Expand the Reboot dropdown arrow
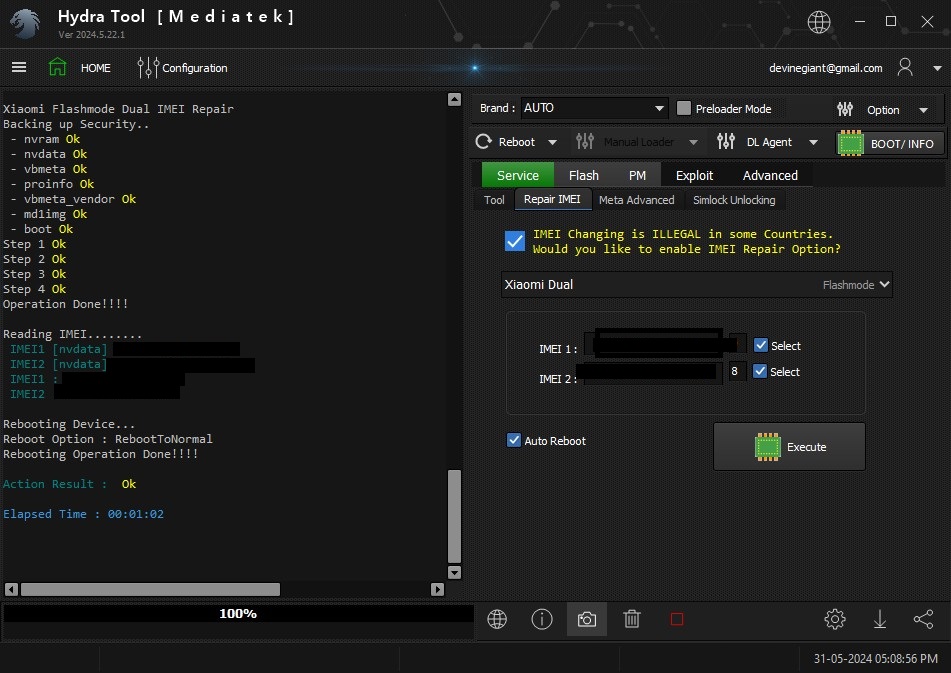 point(552,142)
